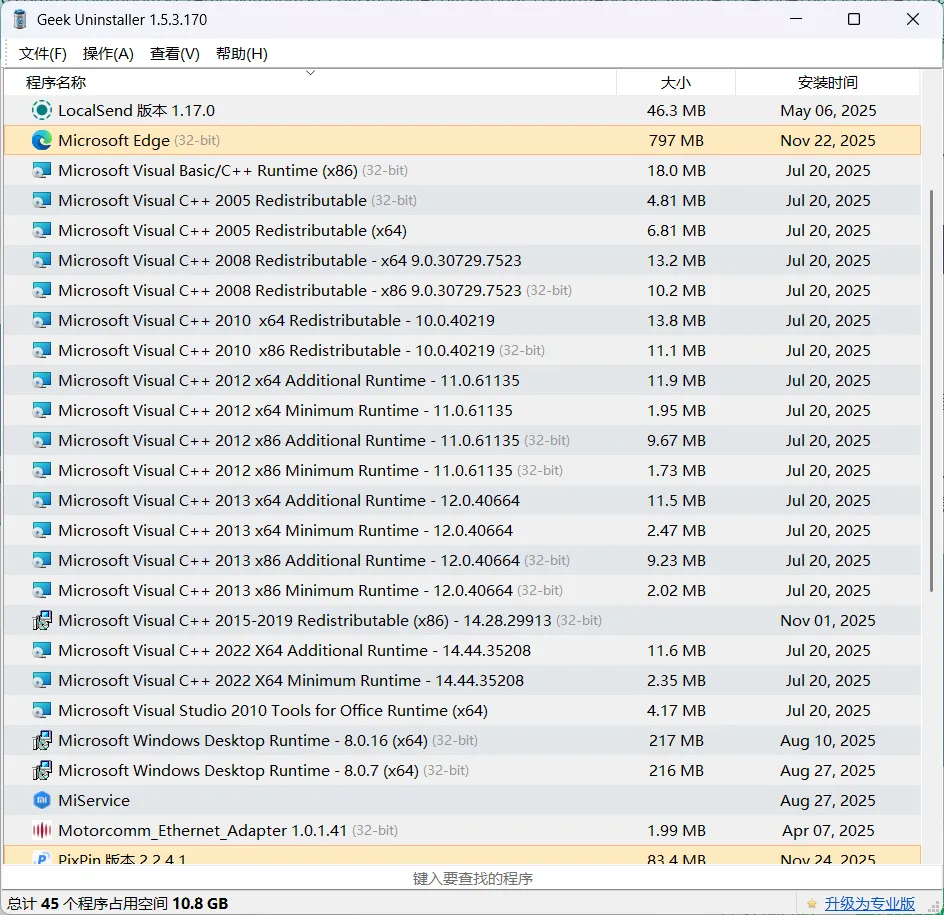
Task: Click the Apr 07, 2025 date cell
Action: pos(828,831)
